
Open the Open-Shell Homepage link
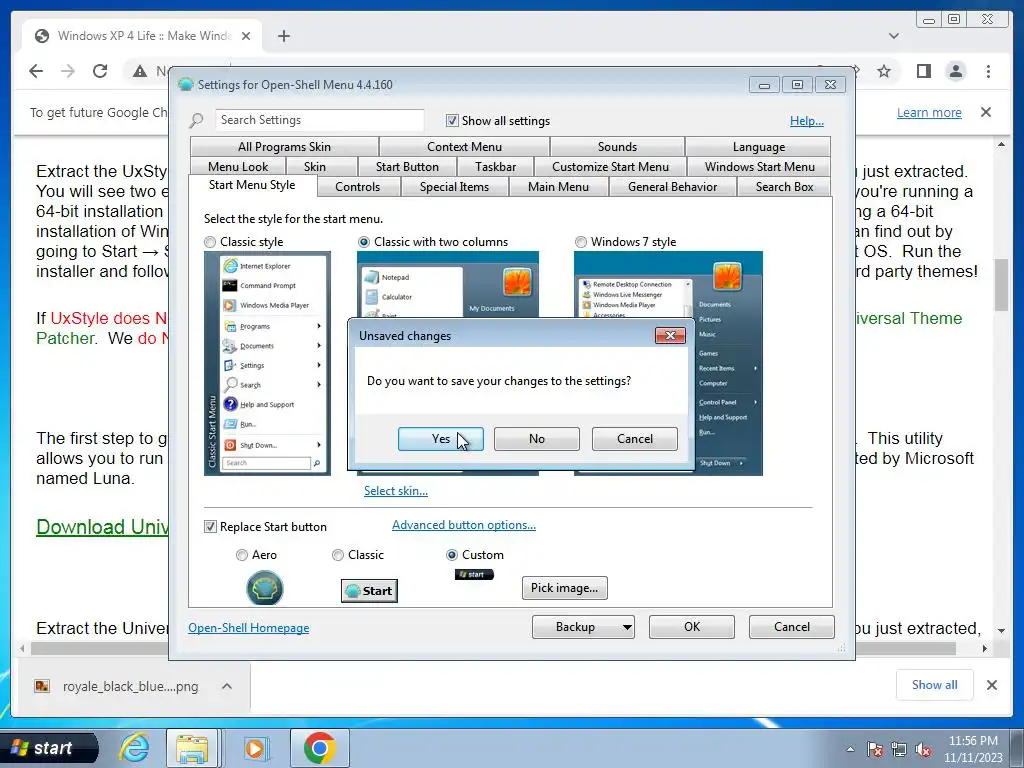point(249,628)
